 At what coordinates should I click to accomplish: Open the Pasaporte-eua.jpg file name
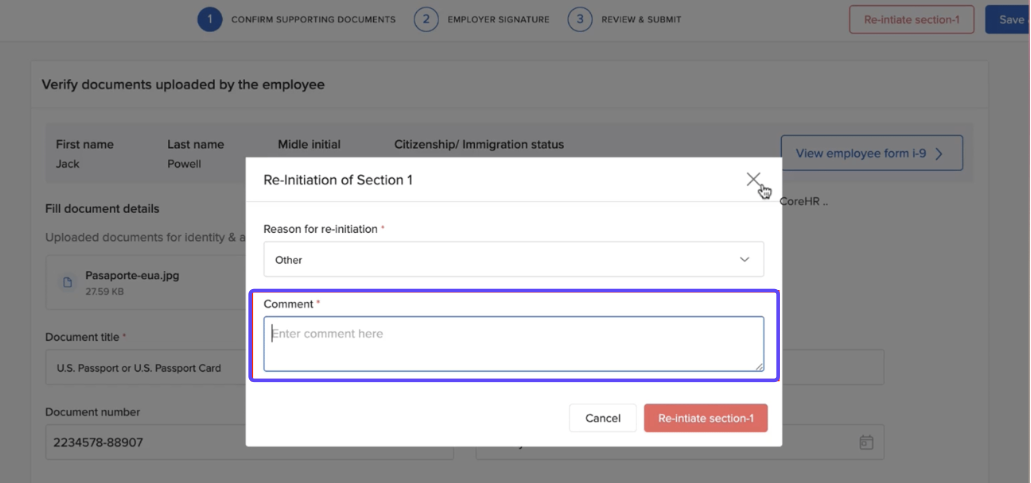[132, 275]
